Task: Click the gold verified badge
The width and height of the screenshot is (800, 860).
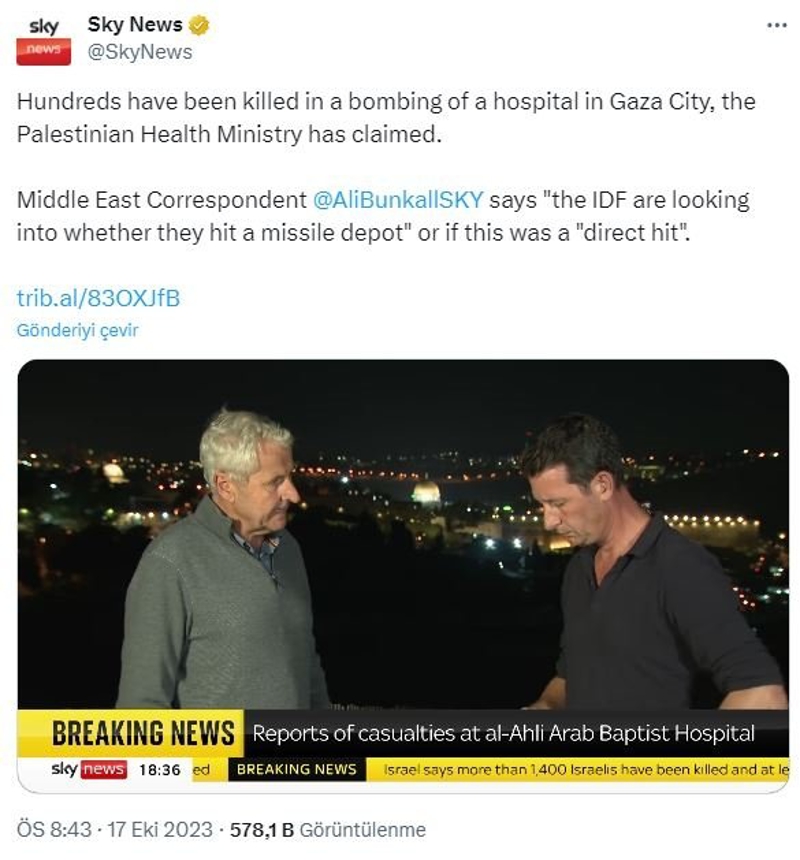Action: [x=198, y=25]
